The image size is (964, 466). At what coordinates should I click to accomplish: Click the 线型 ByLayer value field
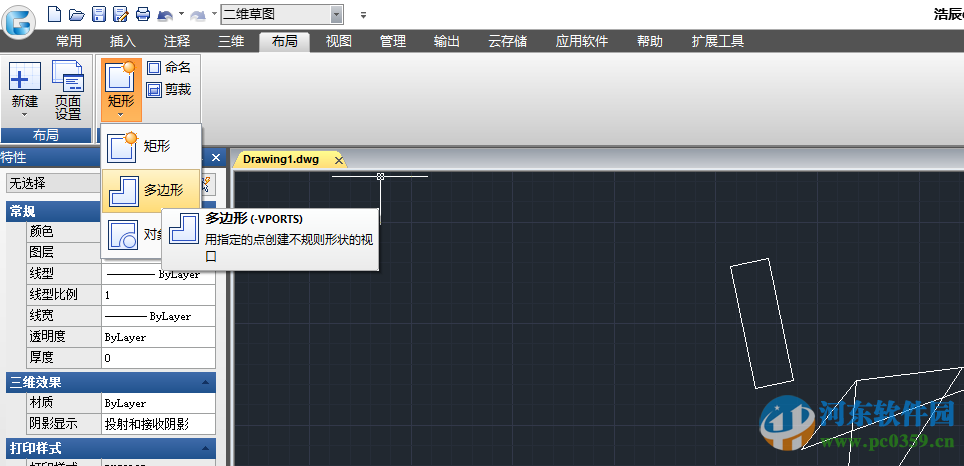(x=159, y=274)
